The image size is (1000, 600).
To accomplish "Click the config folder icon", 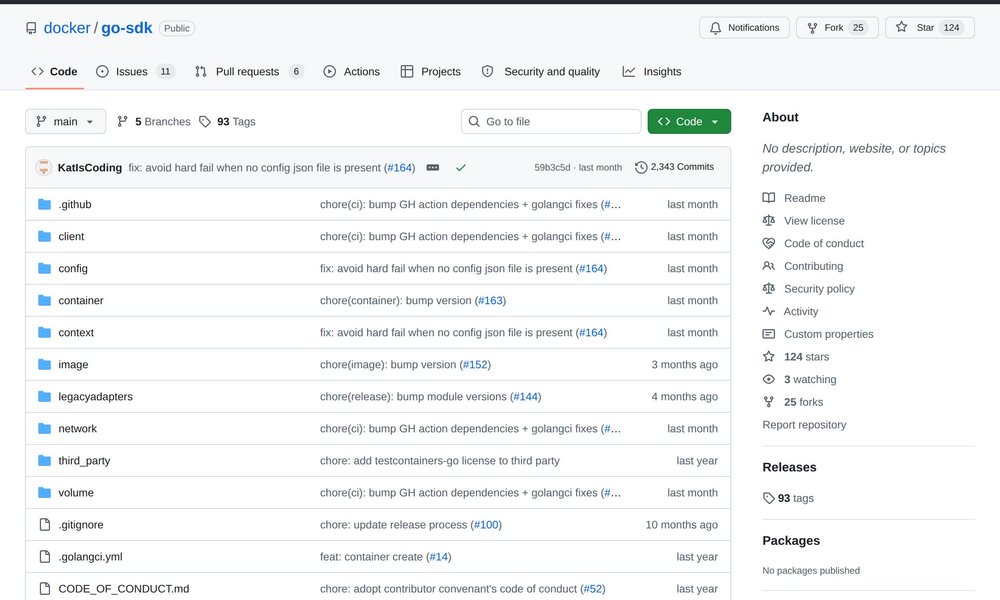I will point(44,268).
